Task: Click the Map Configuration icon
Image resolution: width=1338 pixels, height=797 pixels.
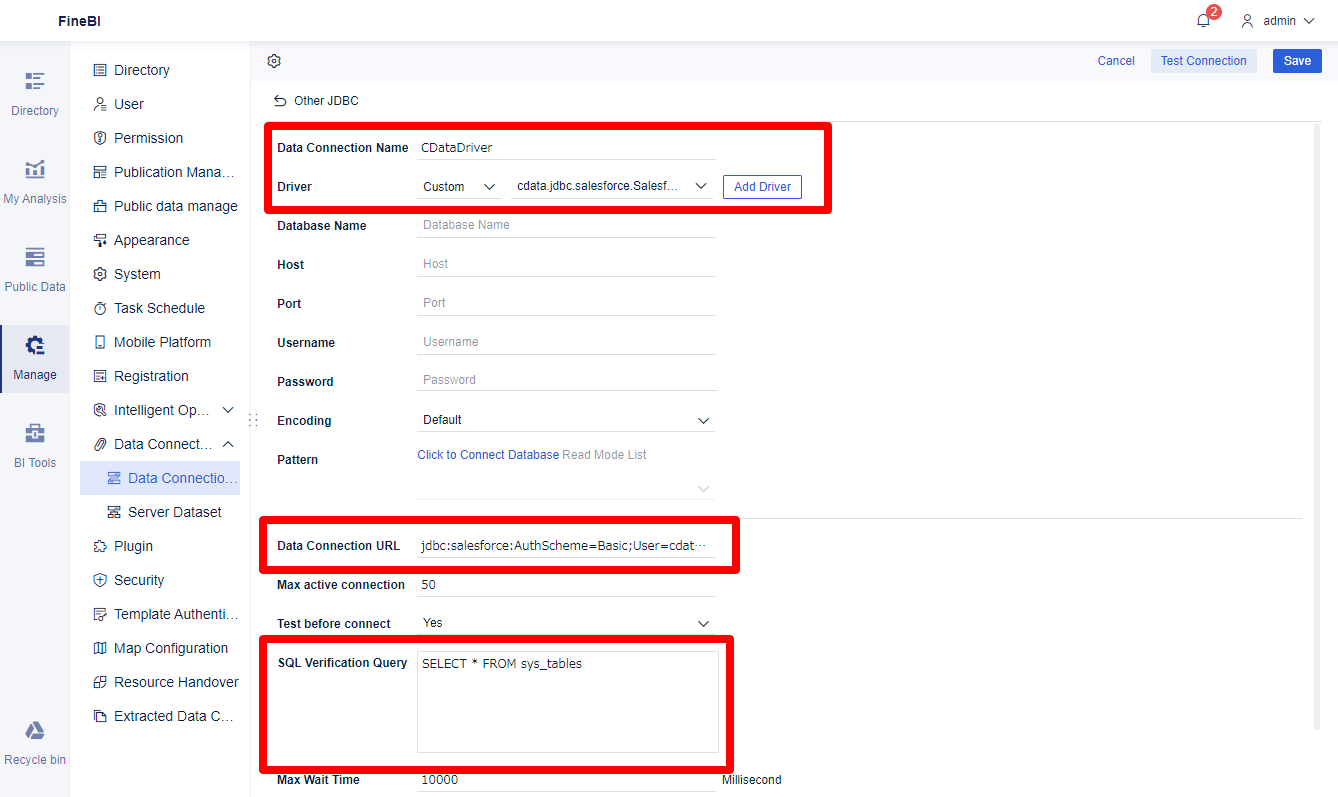Action: click(100, 648)
